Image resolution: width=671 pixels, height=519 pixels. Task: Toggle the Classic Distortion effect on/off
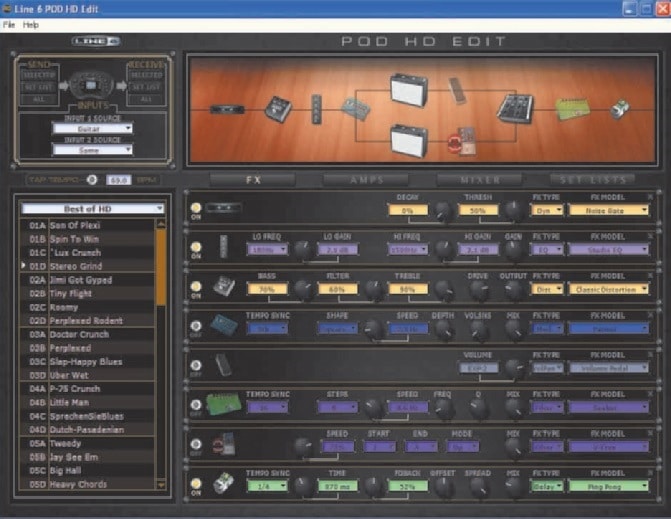tap(196, 286)
